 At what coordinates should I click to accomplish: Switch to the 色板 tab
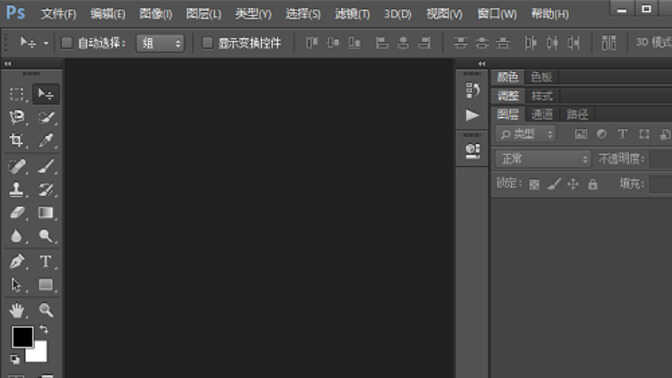pyautogui.click(x=541, y=77)
